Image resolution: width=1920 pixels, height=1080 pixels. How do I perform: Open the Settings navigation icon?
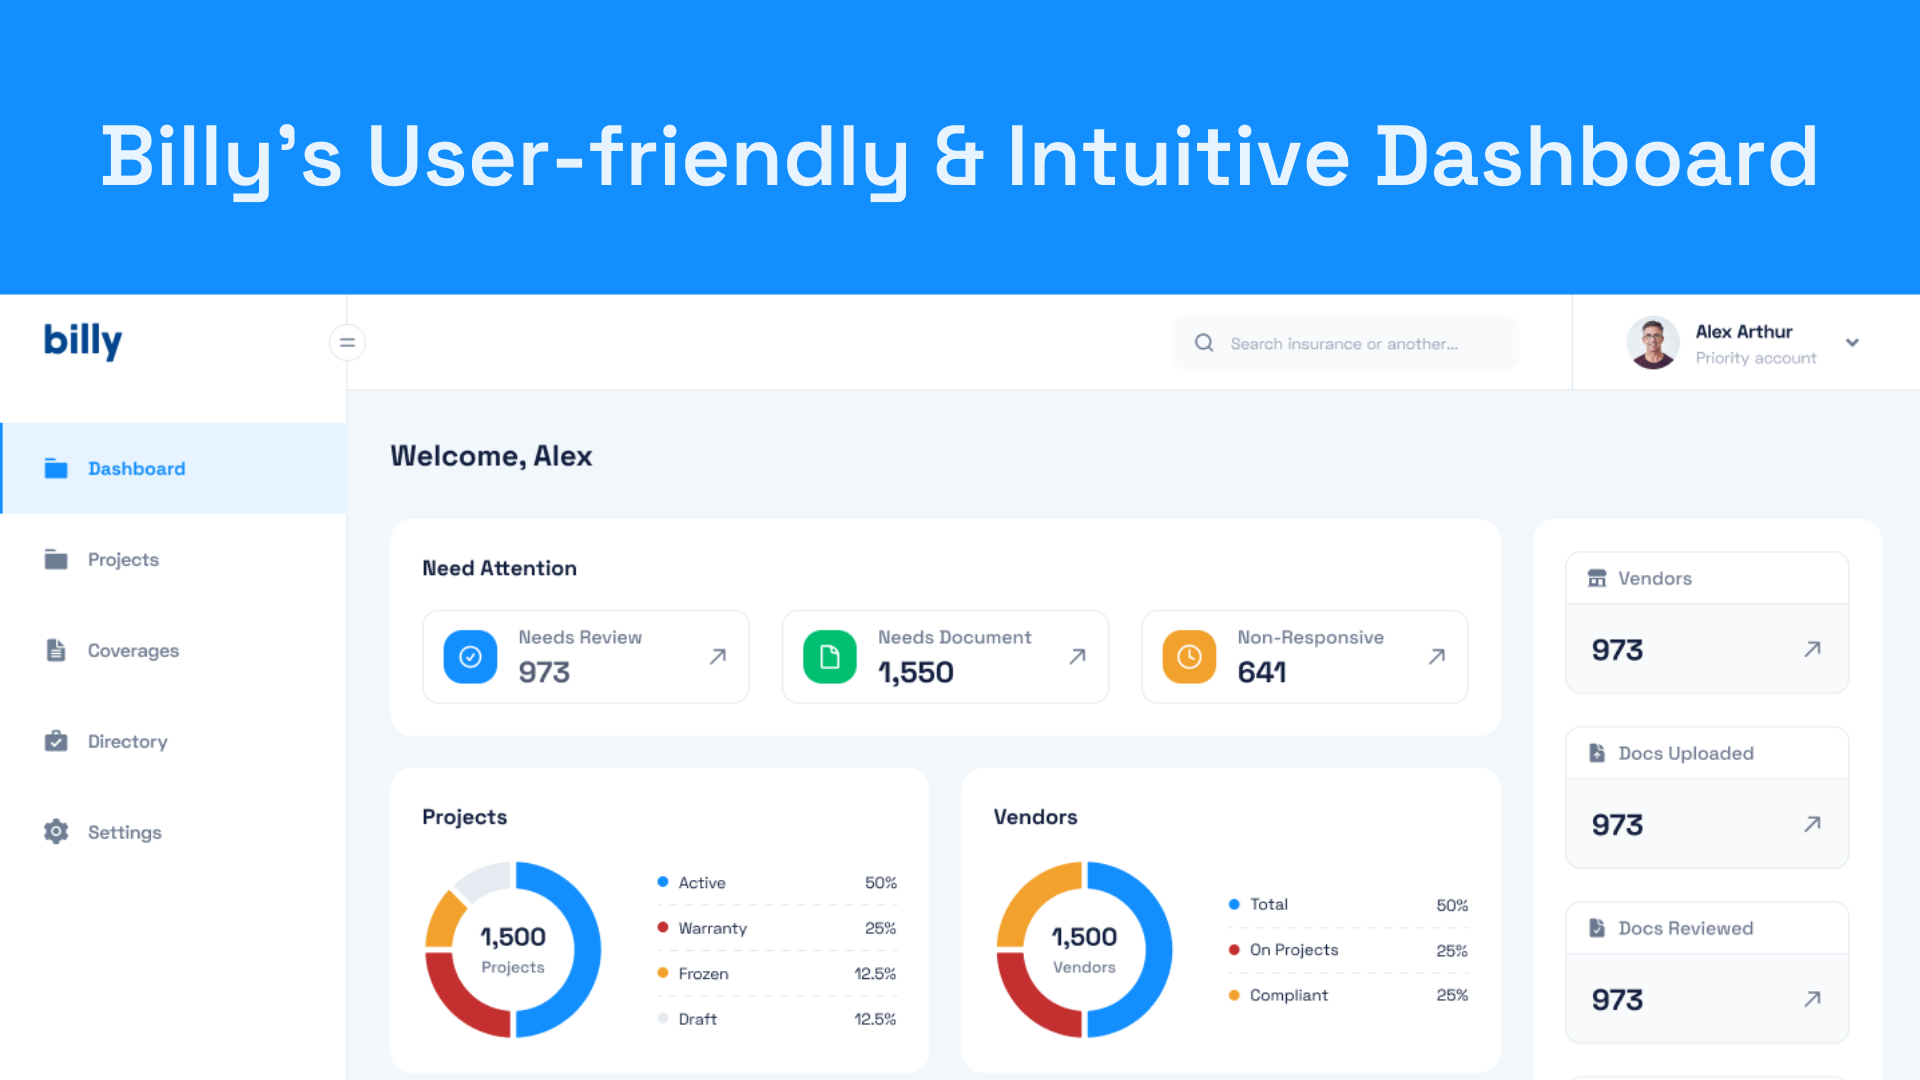click(55, 831)
